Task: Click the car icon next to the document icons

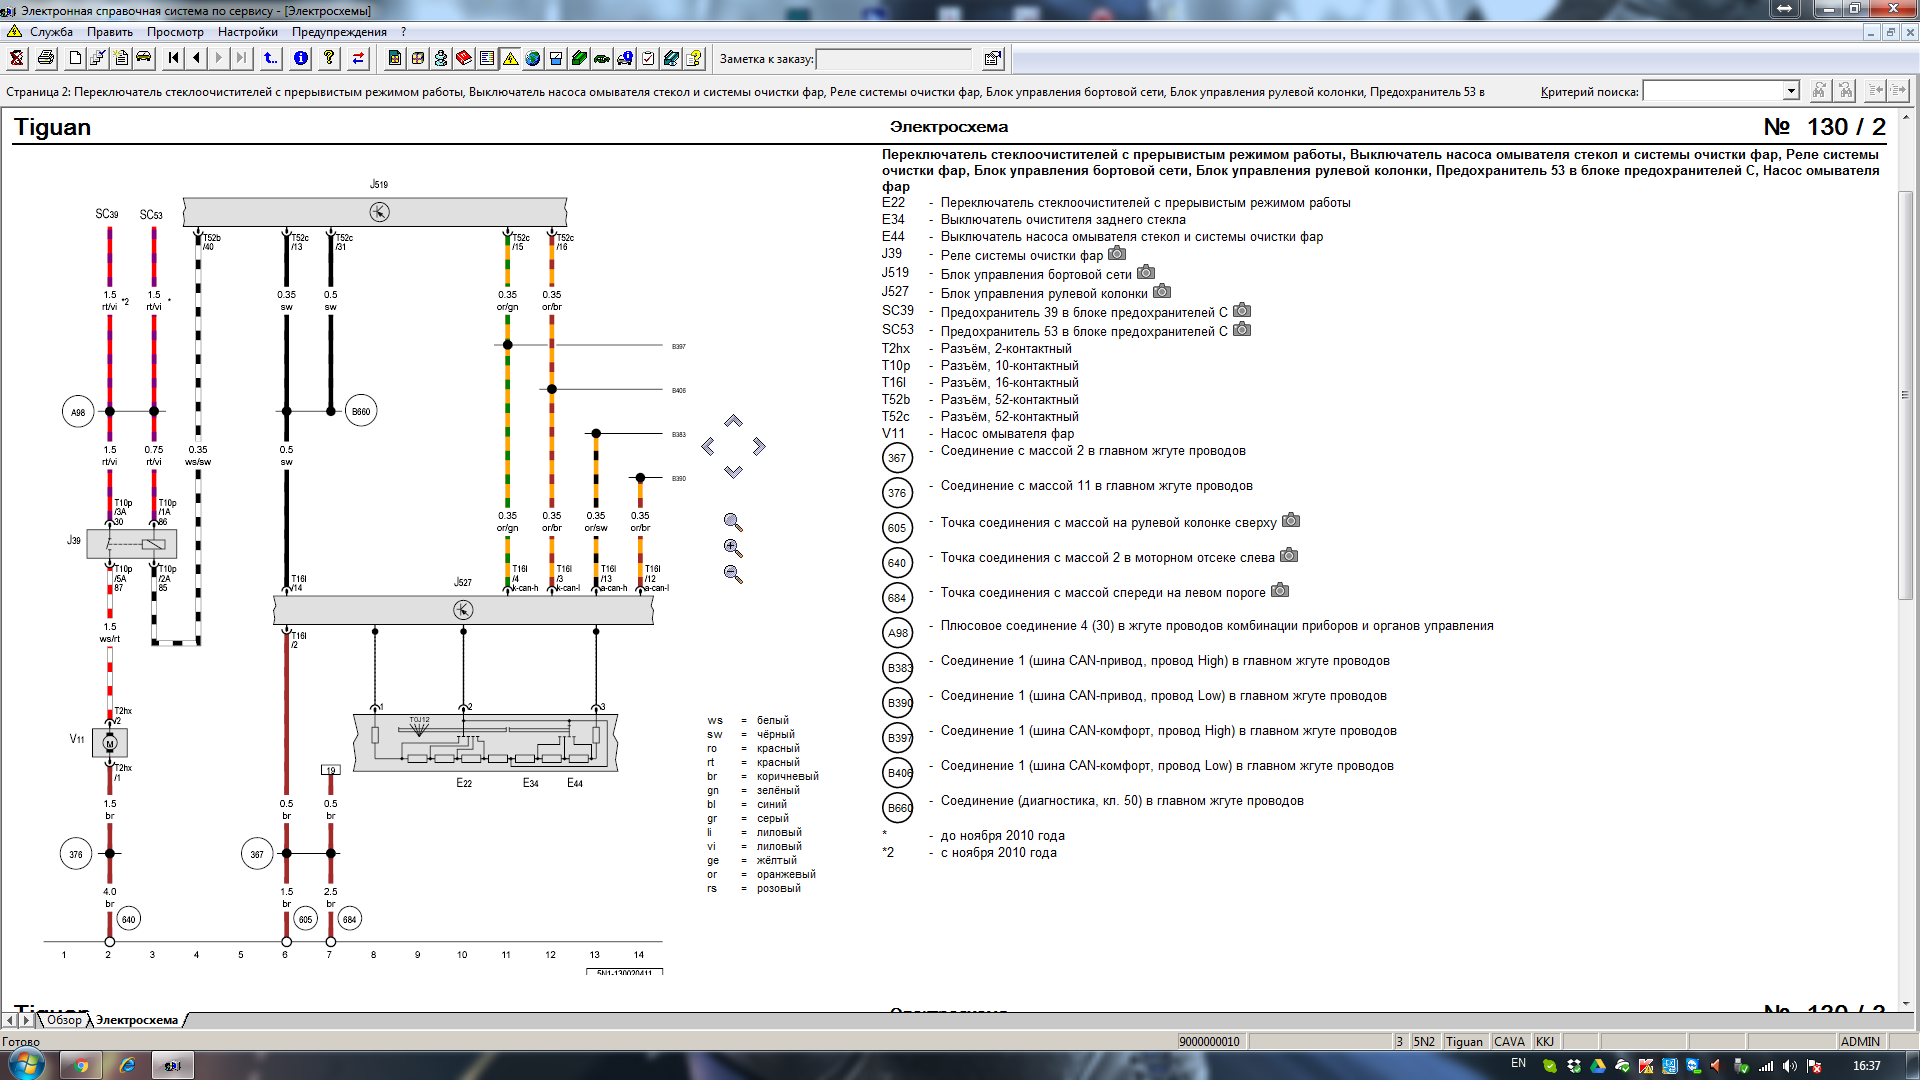Action: (x=144, y=58)
